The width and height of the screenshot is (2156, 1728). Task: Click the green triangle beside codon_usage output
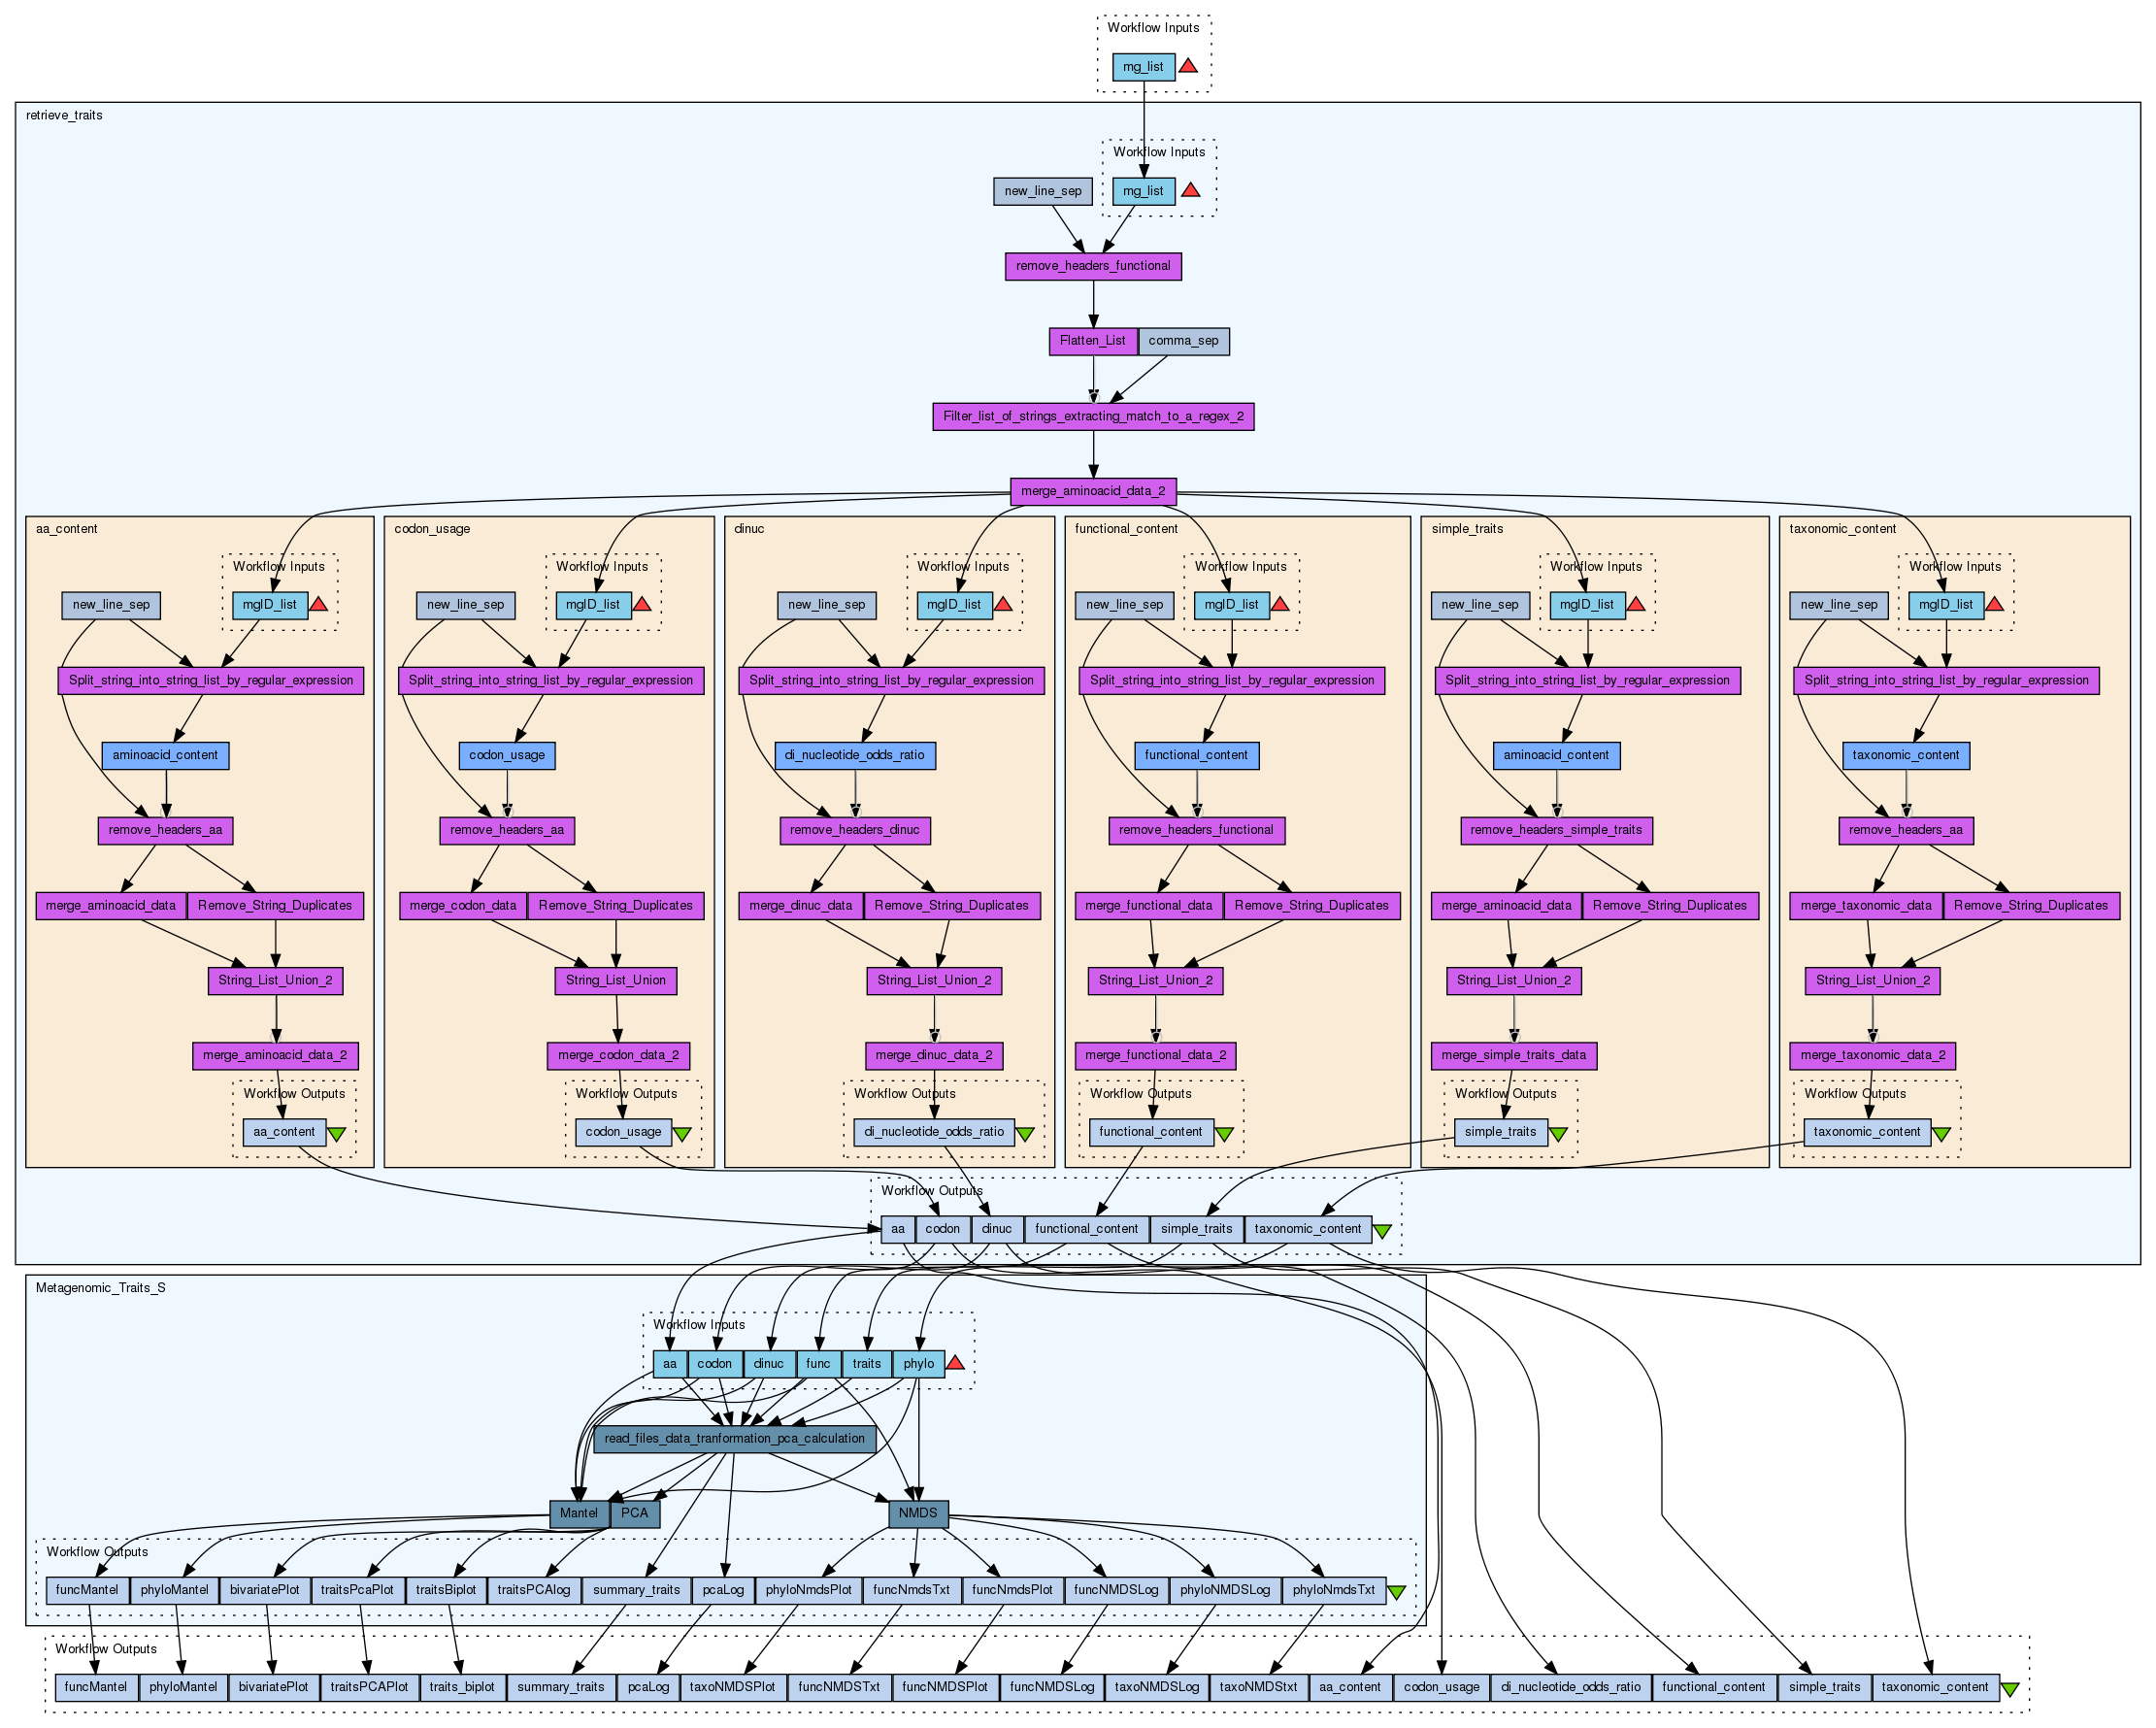[x=682, y=1134]
